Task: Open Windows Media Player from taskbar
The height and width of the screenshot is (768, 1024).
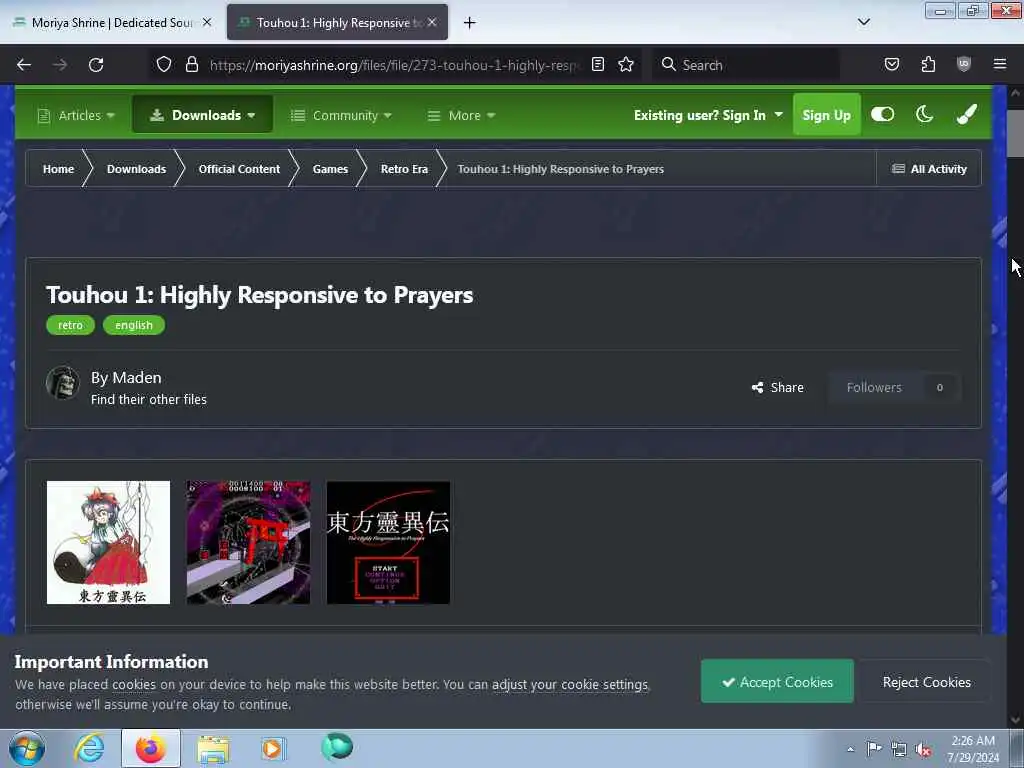Action: pyautogui.click(x=273, y=748)
